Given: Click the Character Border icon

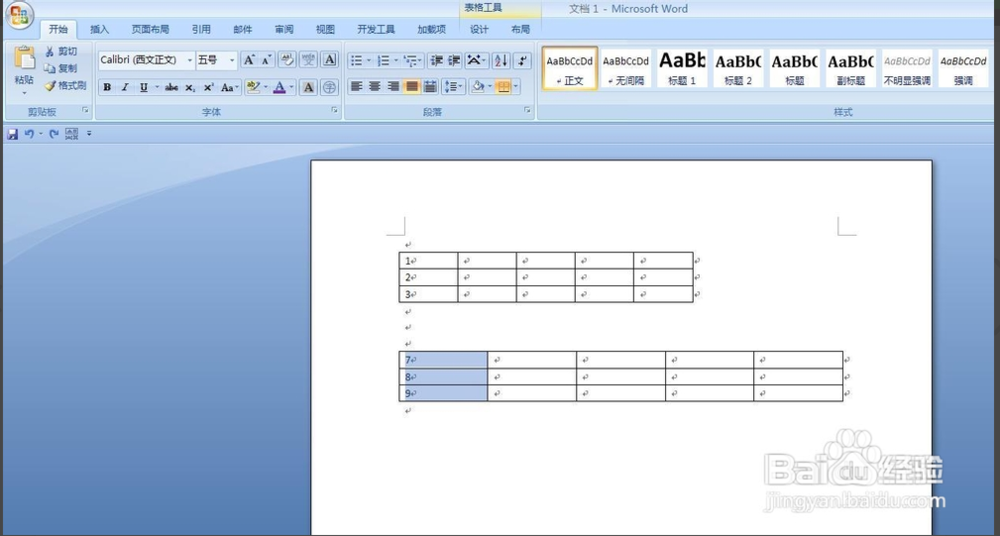Looking at the screenshot, I should (330, 60).
